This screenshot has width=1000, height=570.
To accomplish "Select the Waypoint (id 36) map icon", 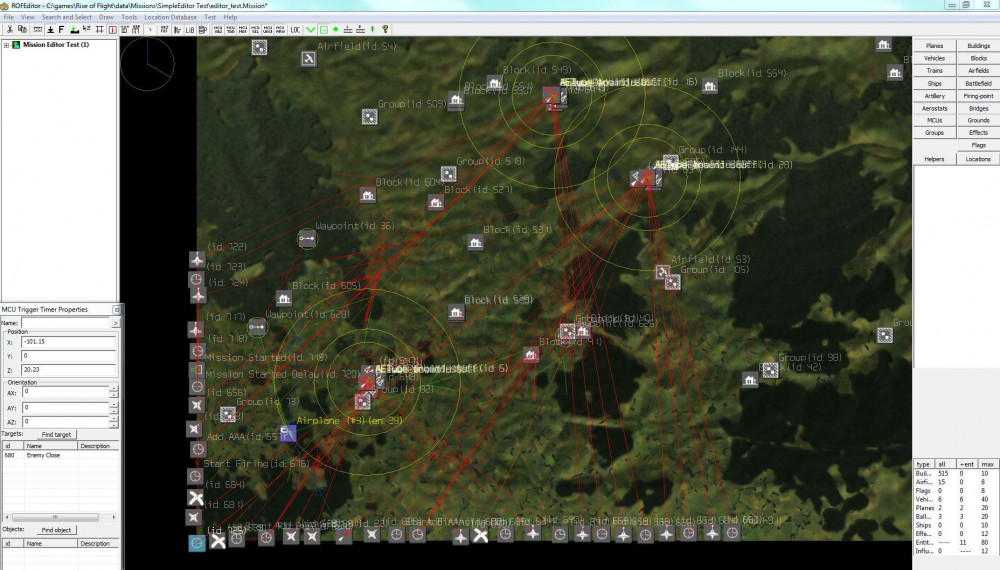I will (307, 239).
